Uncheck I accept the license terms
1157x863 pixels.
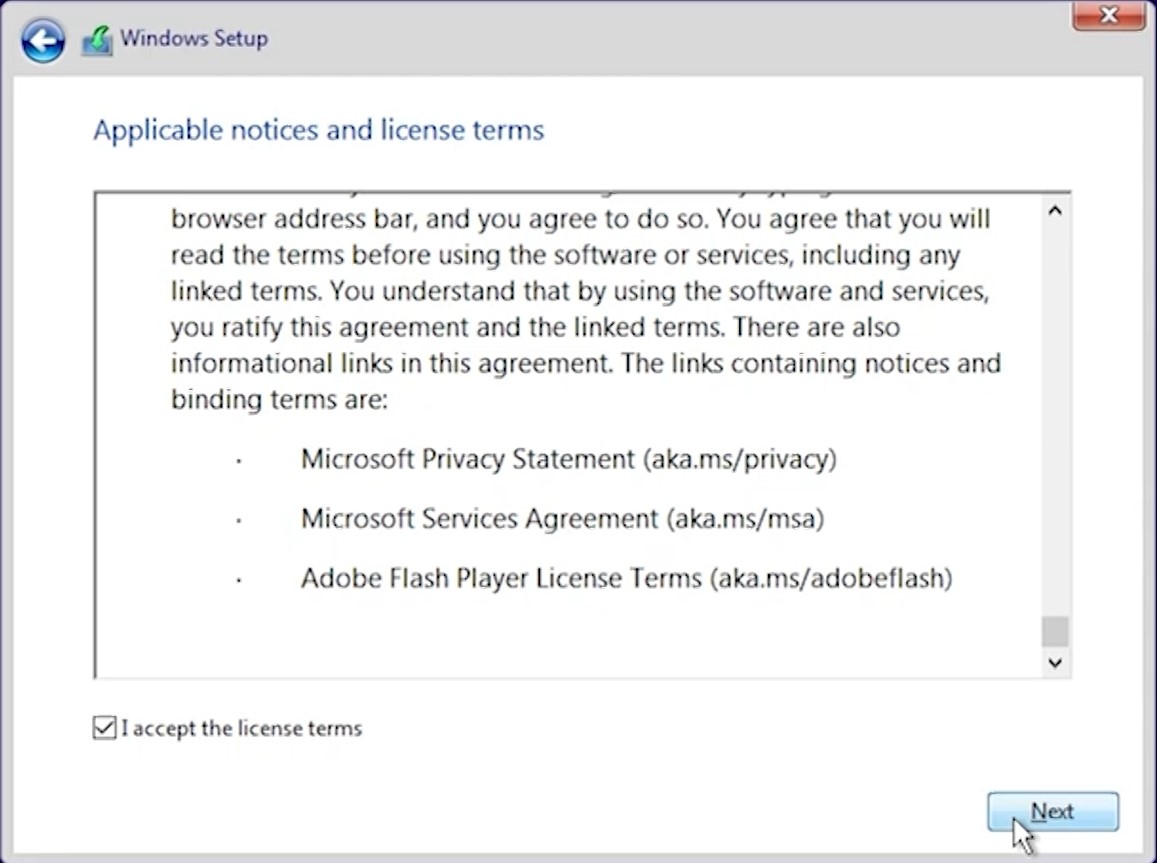105,727
